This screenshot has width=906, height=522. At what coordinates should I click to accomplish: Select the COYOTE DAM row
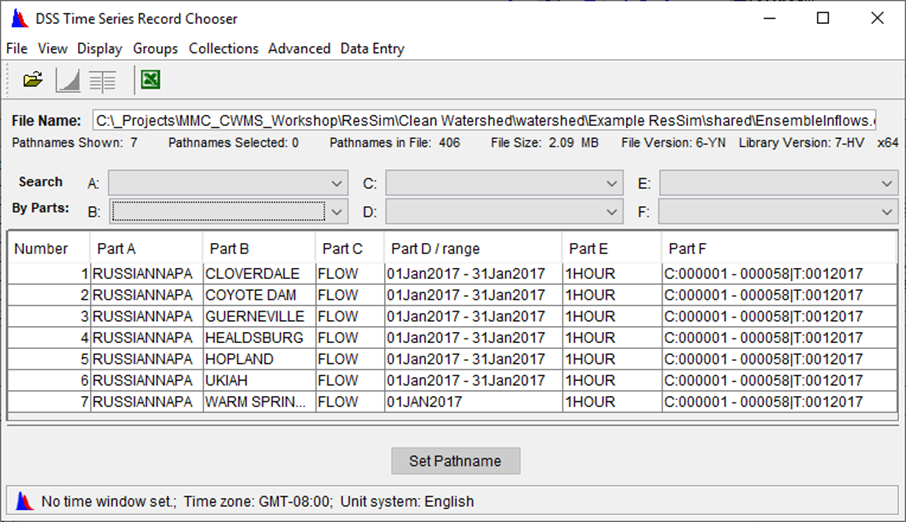click(452, 295)
